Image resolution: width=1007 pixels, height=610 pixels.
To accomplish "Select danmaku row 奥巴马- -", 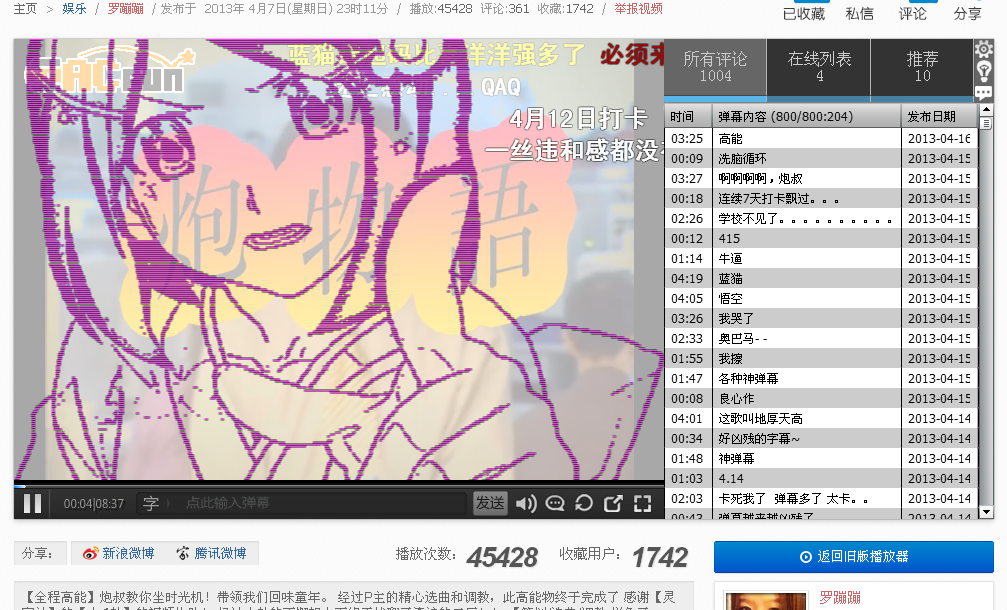I will coord(821,338).
